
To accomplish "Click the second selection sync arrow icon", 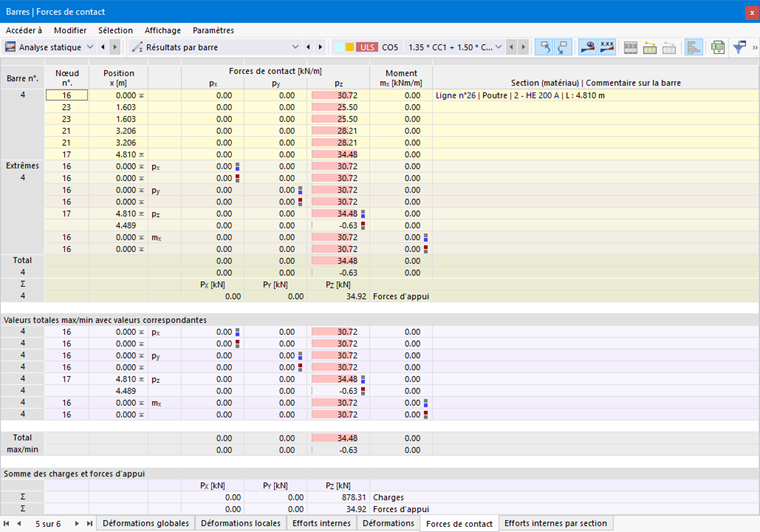I will pyautogui.click(x=563, y=47).
